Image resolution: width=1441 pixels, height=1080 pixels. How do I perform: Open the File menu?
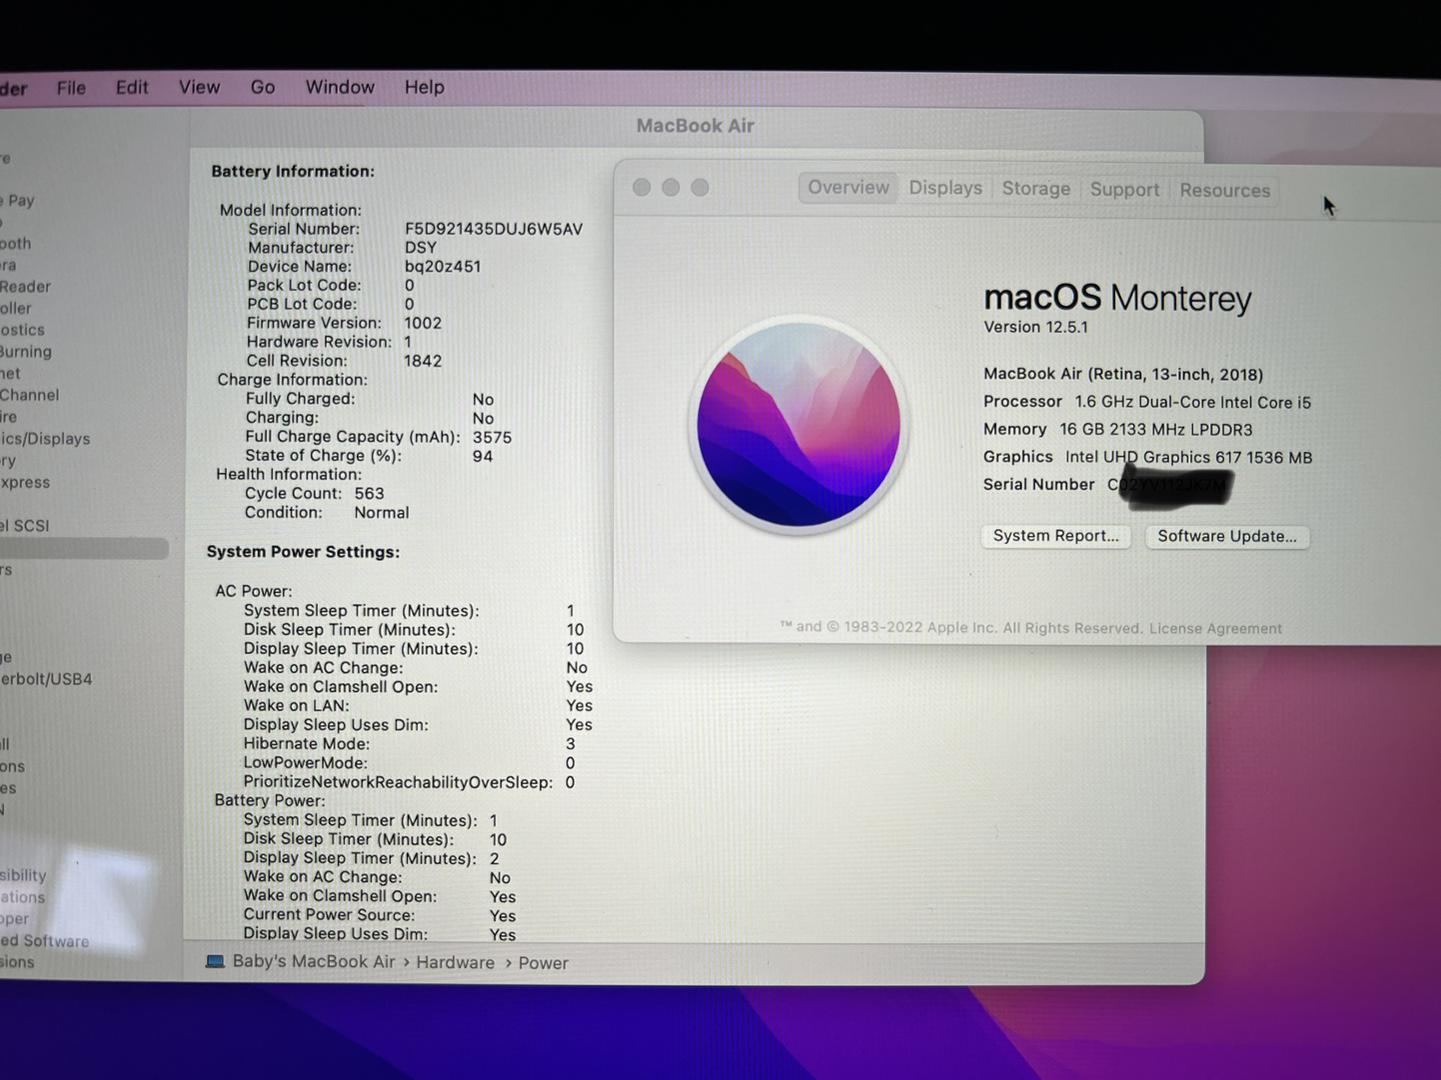[71, 88]
